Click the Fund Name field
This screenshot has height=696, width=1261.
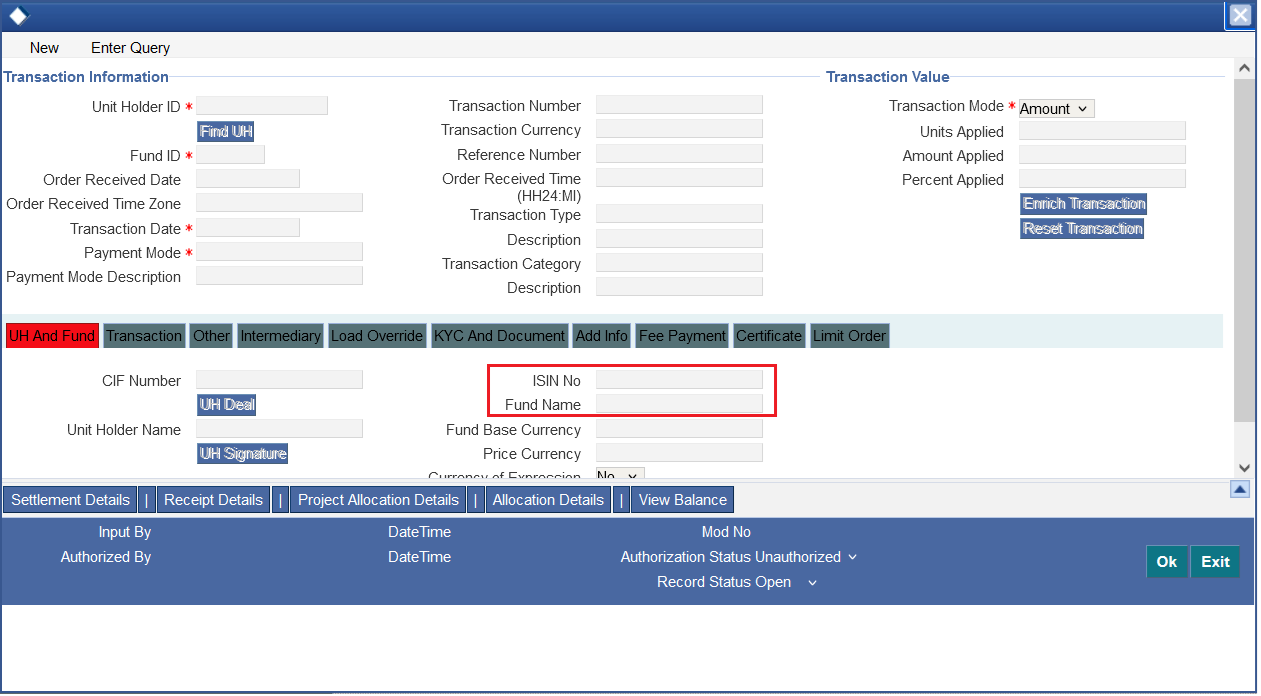click(679, 404)
